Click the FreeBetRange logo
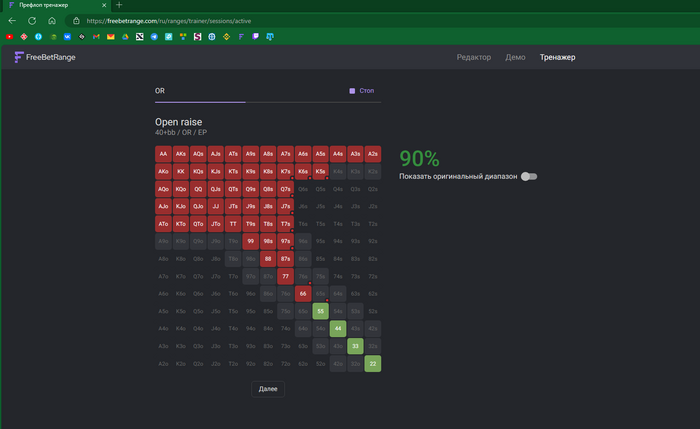700x429 pixels. pos(45,57)
